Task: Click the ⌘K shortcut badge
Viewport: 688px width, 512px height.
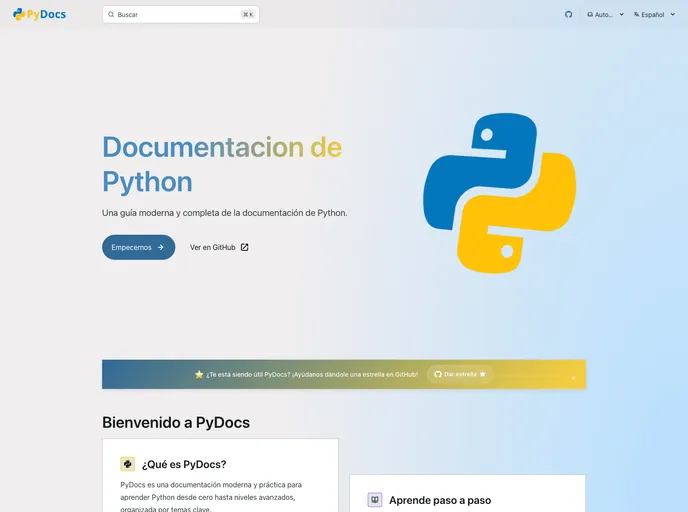Action: [x=248, y=14]
